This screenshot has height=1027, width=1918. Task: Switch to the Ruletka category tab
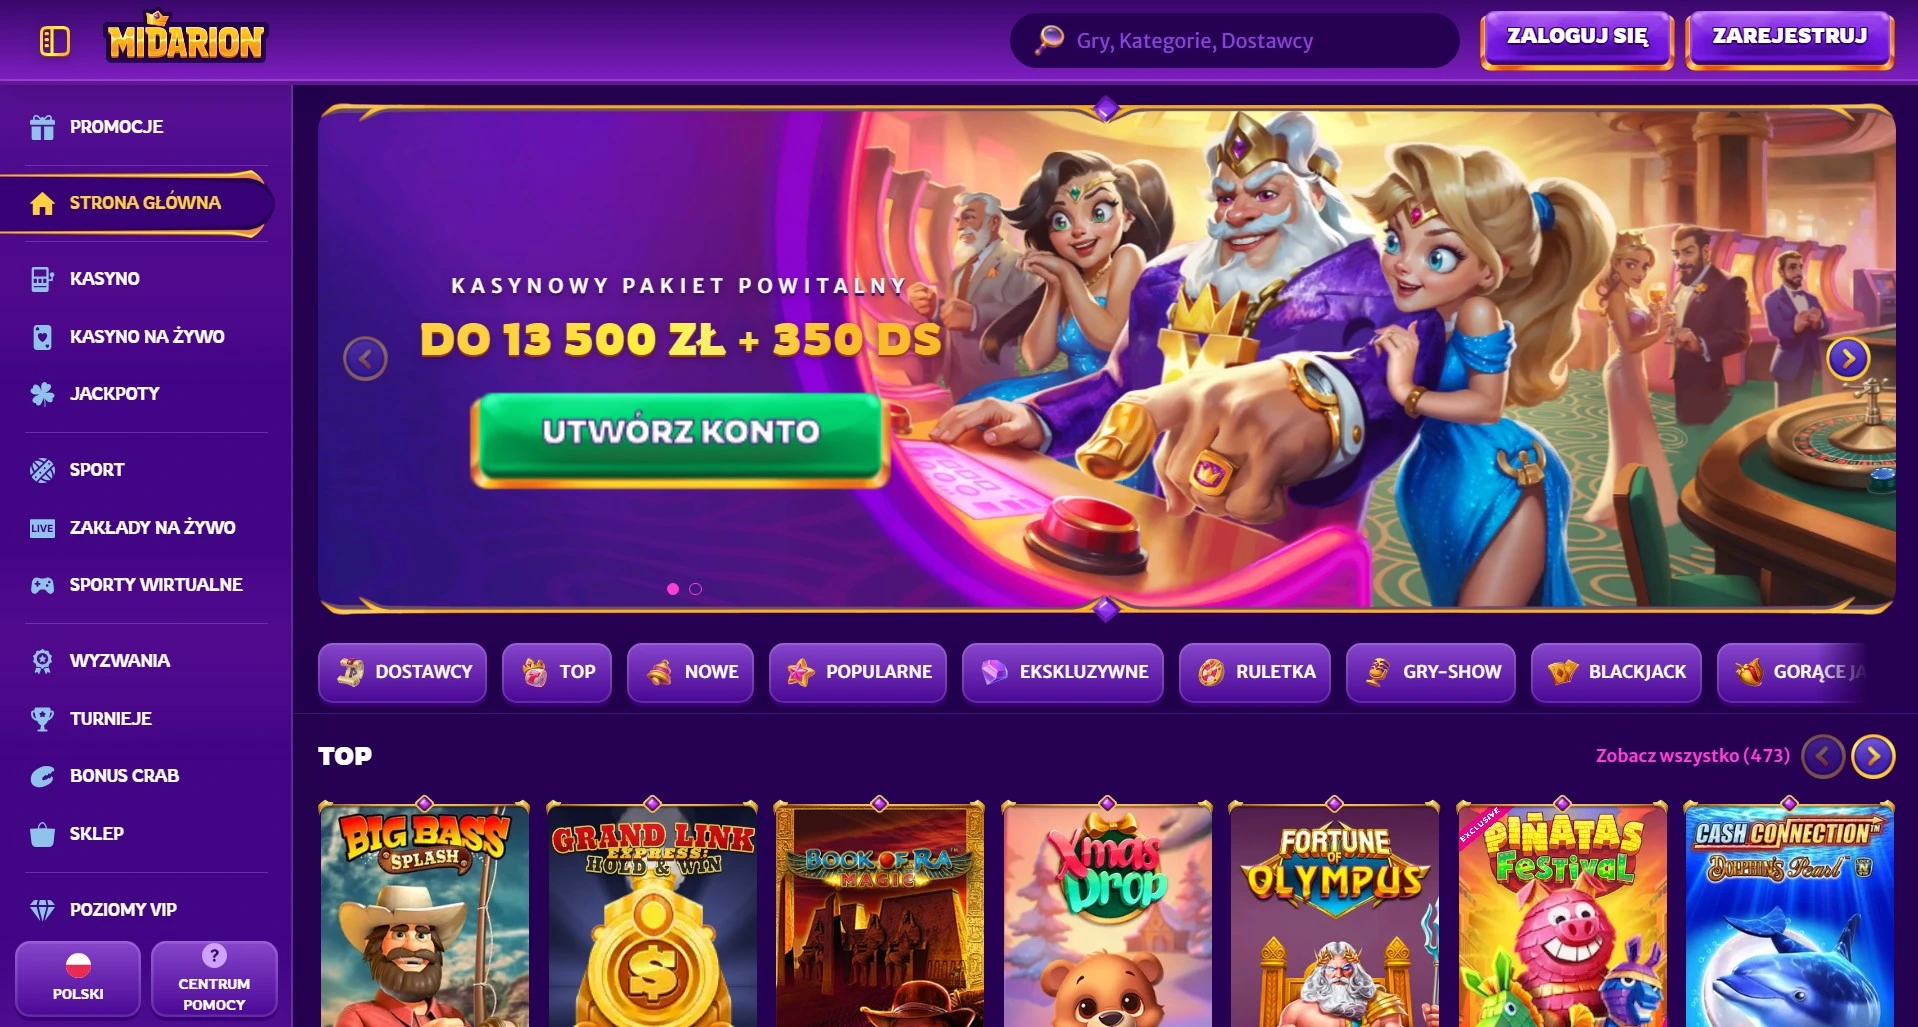click(x=1255, y=672)
